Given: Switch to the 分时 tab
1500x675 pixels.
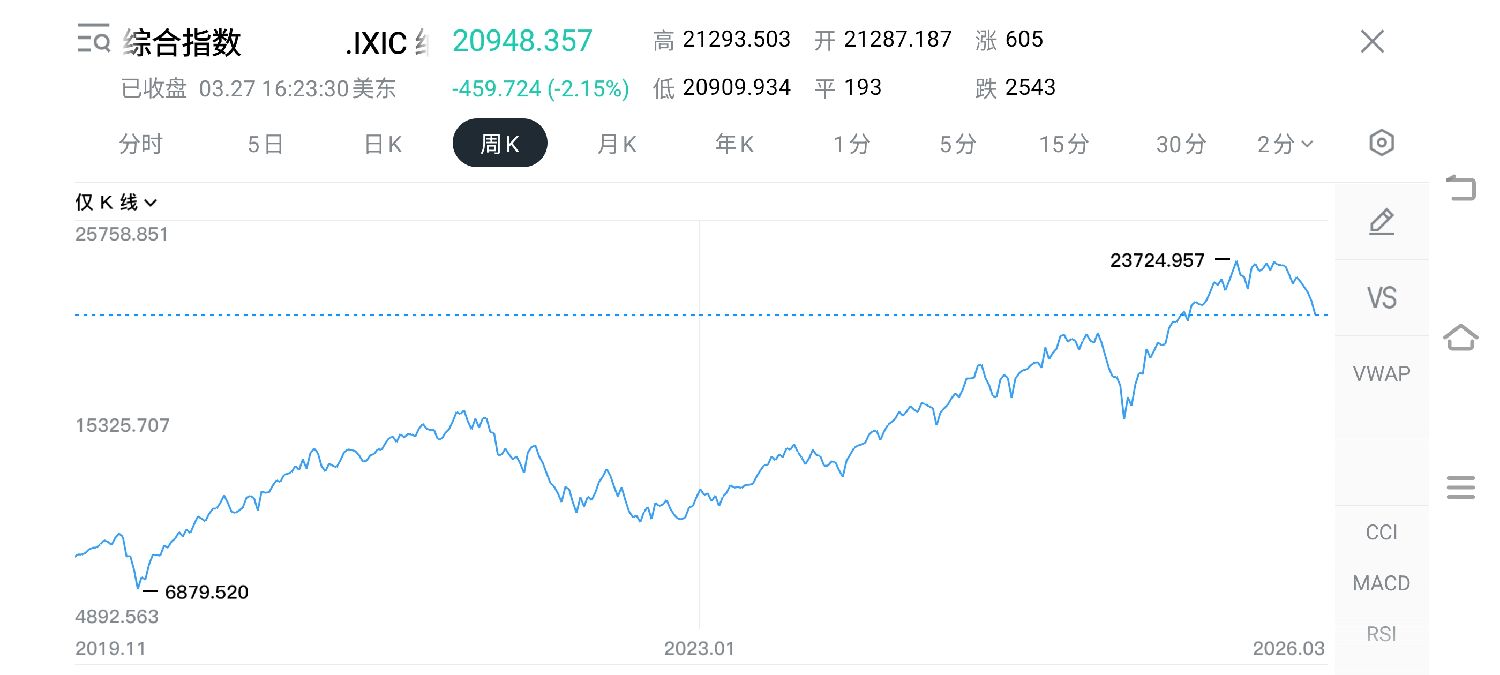Looking at the screenshot, I should click(140, 144).
